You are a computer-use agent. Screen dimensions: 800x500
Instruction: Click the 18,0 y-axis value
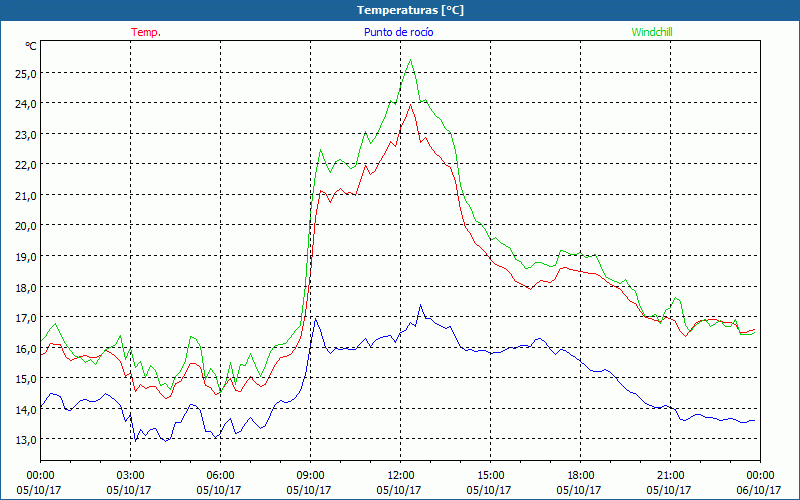[26, 287]
